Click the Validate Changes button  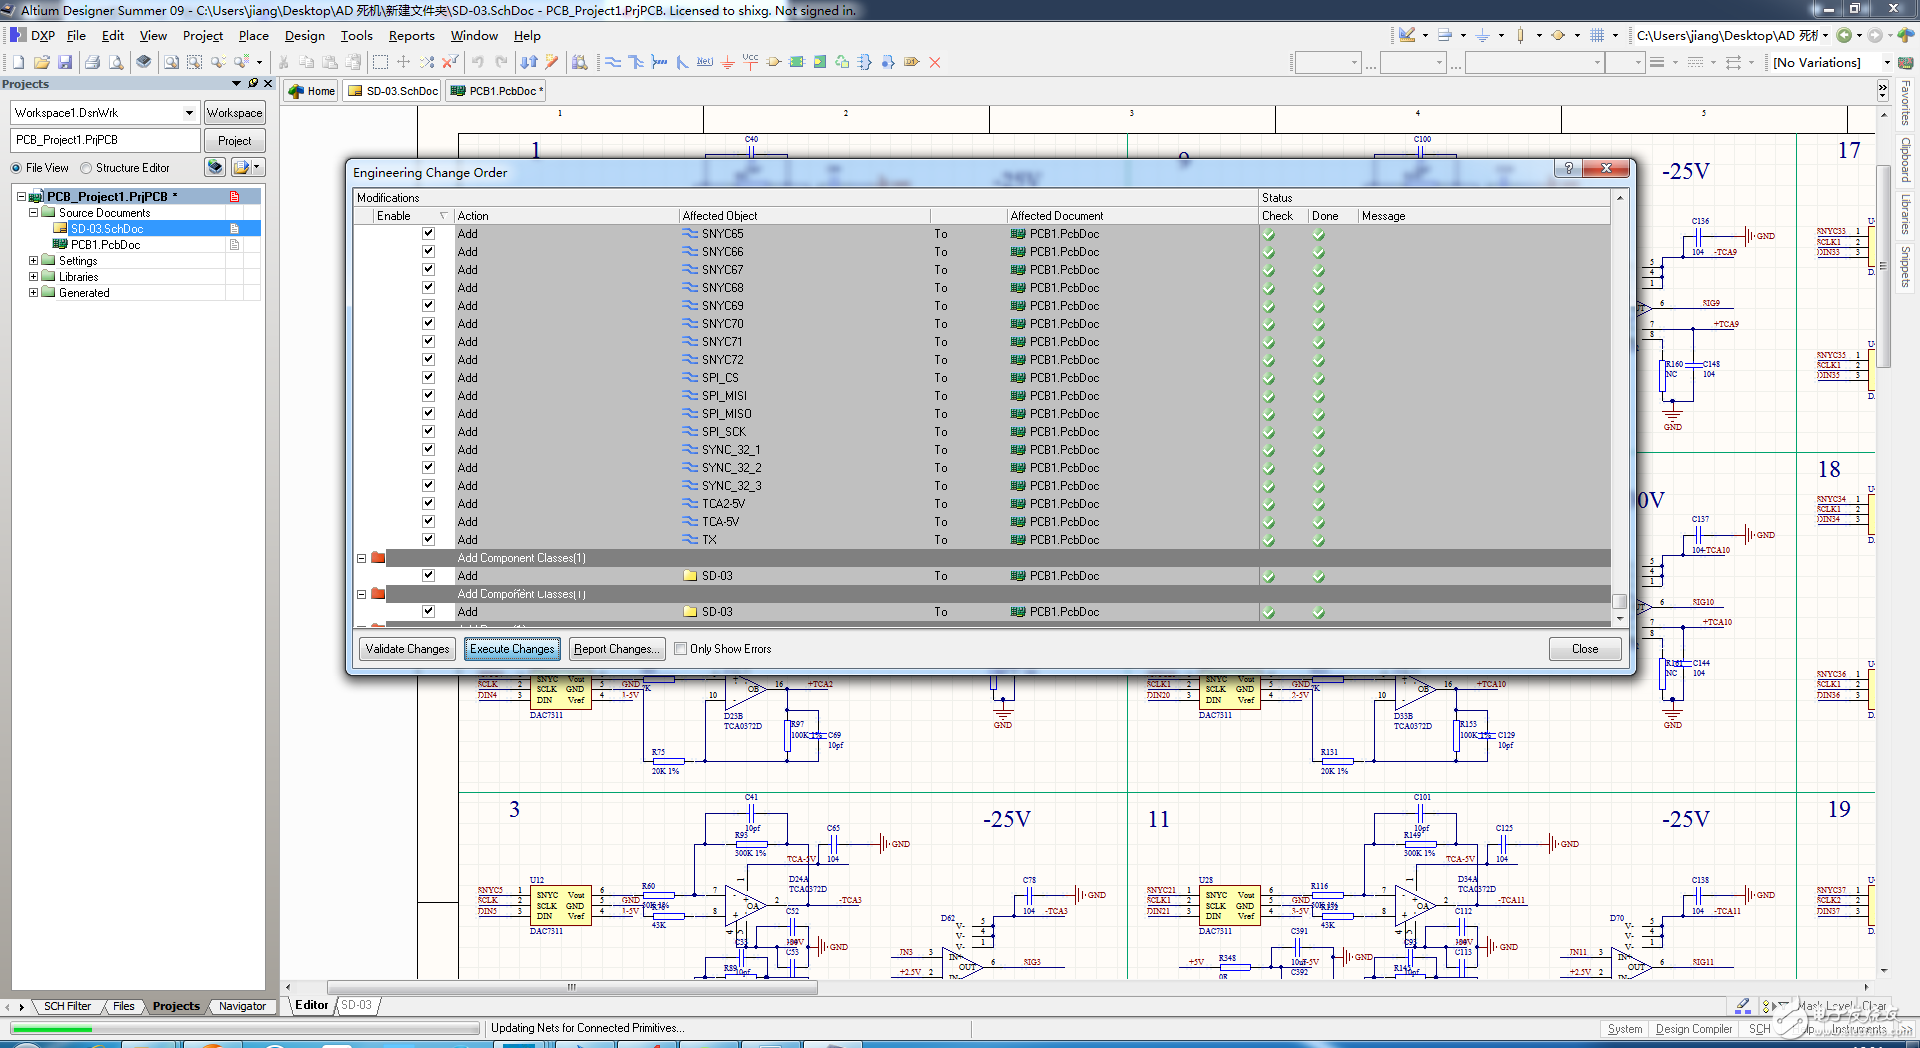coord(407,649)
